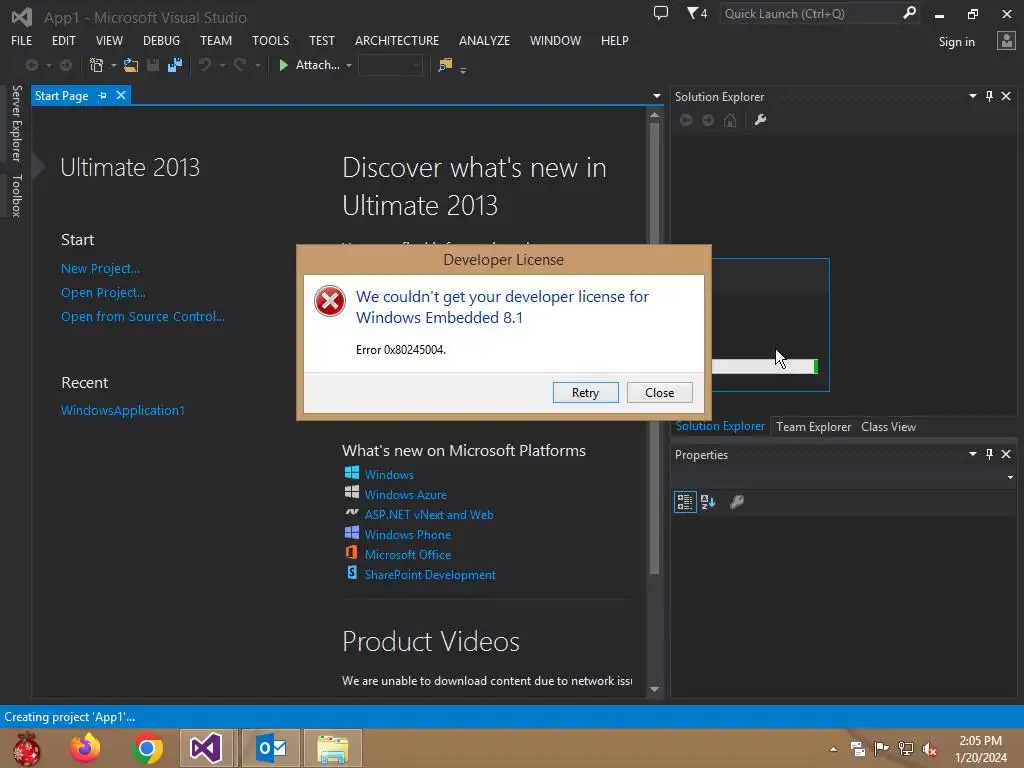Screen dimensions: 1024x768
Task: Click the project creation progress bar
Action: (x=765, y=366)
